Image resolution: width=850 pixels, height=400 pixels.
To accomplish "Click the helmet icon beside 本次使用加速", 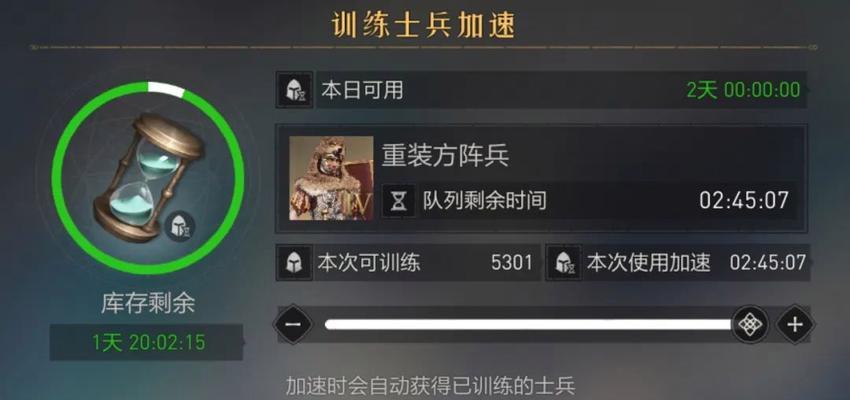I will (564, 263).
